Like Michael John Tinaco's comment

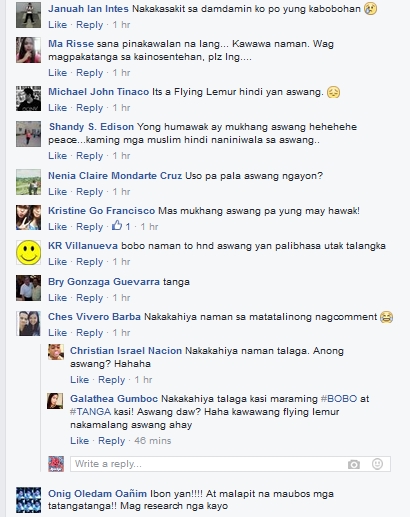pos(57,108)
